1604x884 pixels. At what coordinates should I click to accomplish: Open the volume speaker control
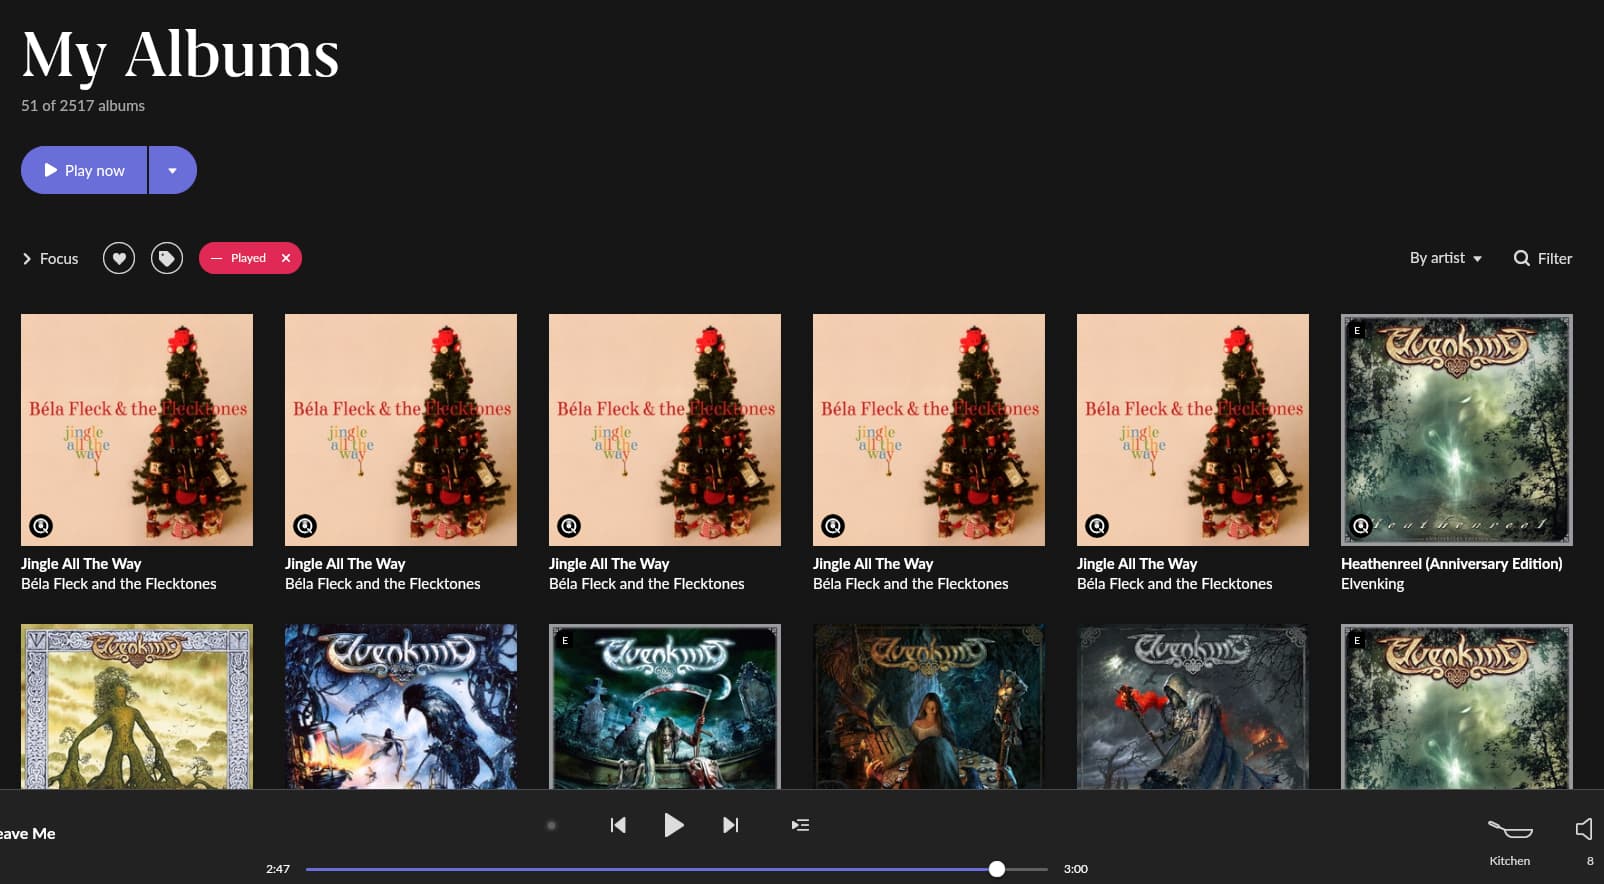pos(1584,829)
